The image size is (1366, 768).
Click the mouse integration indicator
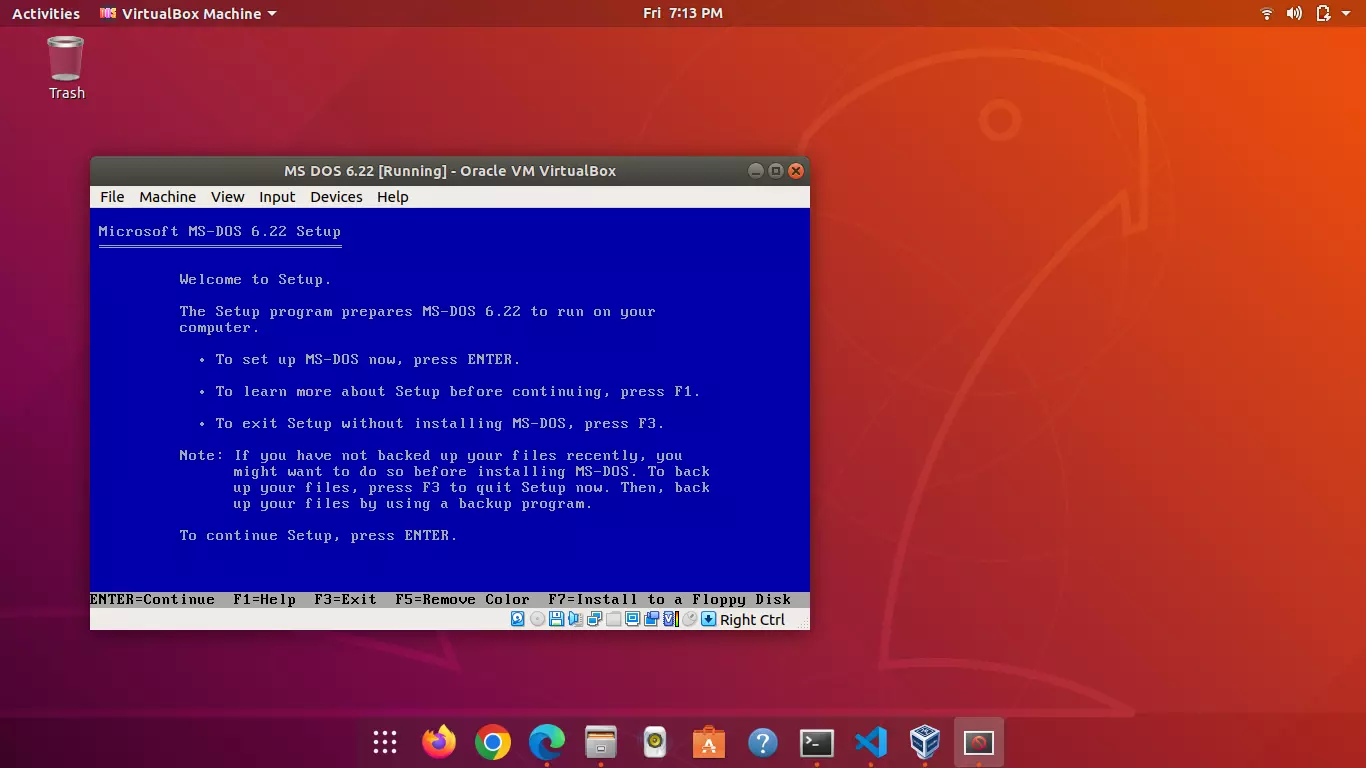click(x=689, y=619)
